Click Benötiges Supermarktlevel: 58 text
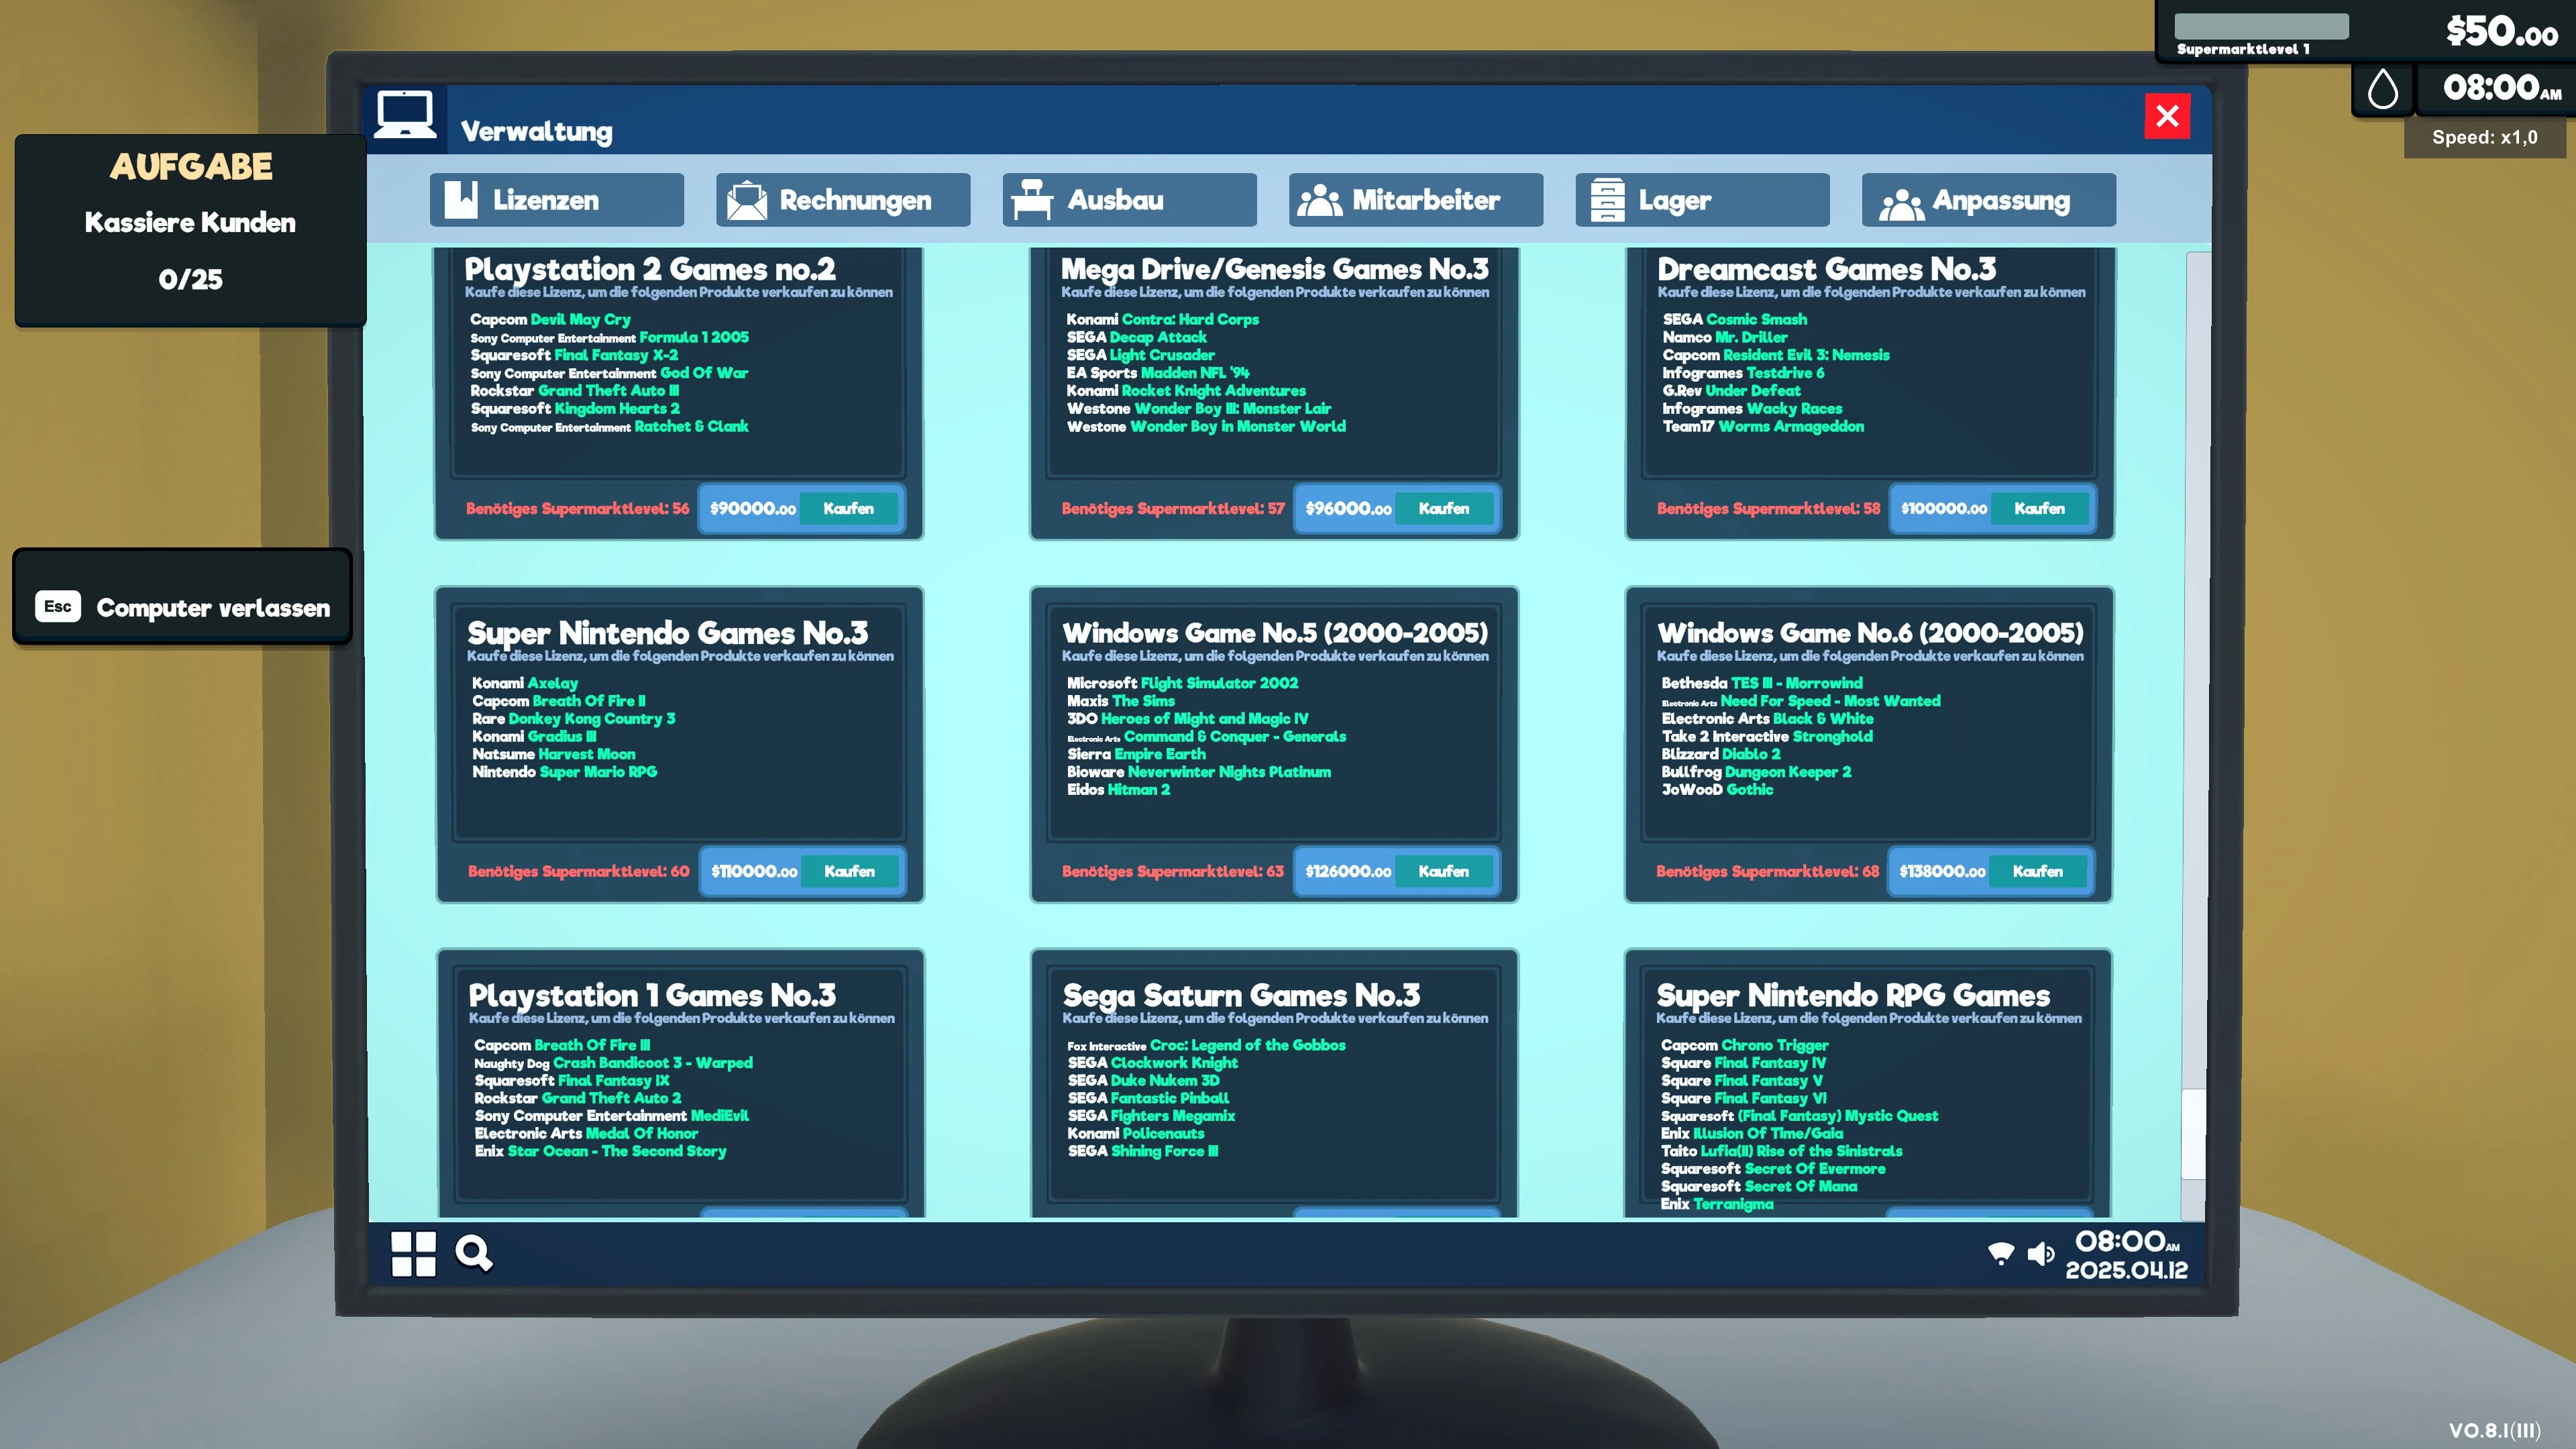Viewport: 2576px width, 1449px height. [1768, 508]
